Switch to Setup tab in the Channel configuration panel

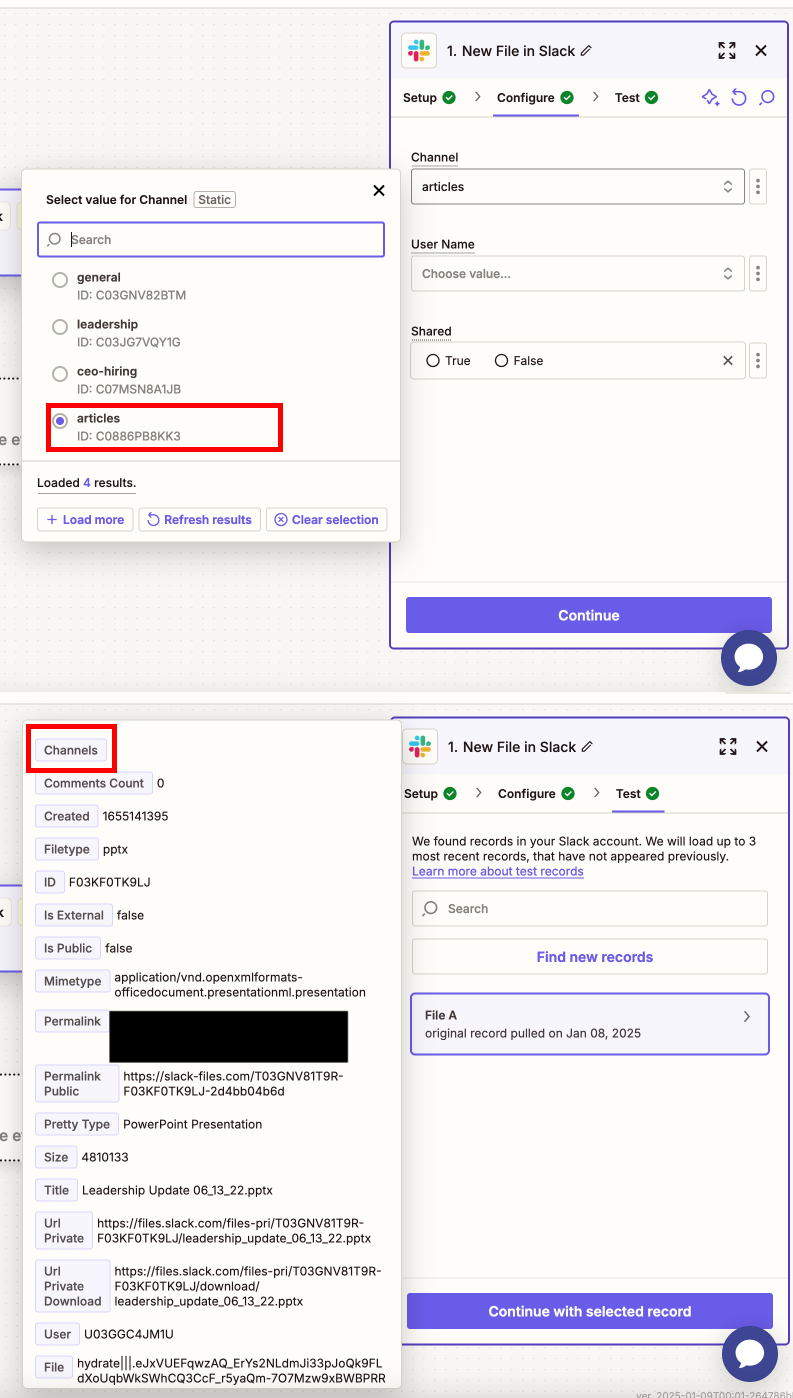(429, 98)
